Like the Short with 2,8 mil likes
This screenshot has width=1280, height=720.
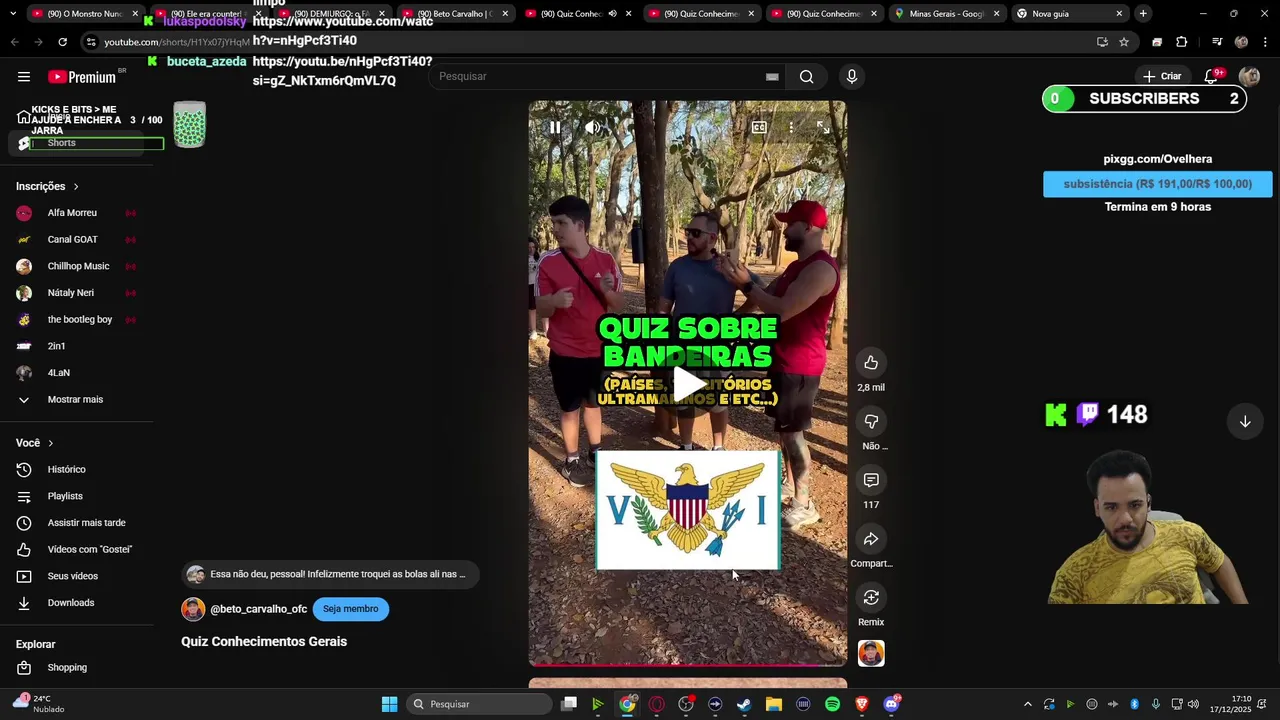tap(871, 363)
